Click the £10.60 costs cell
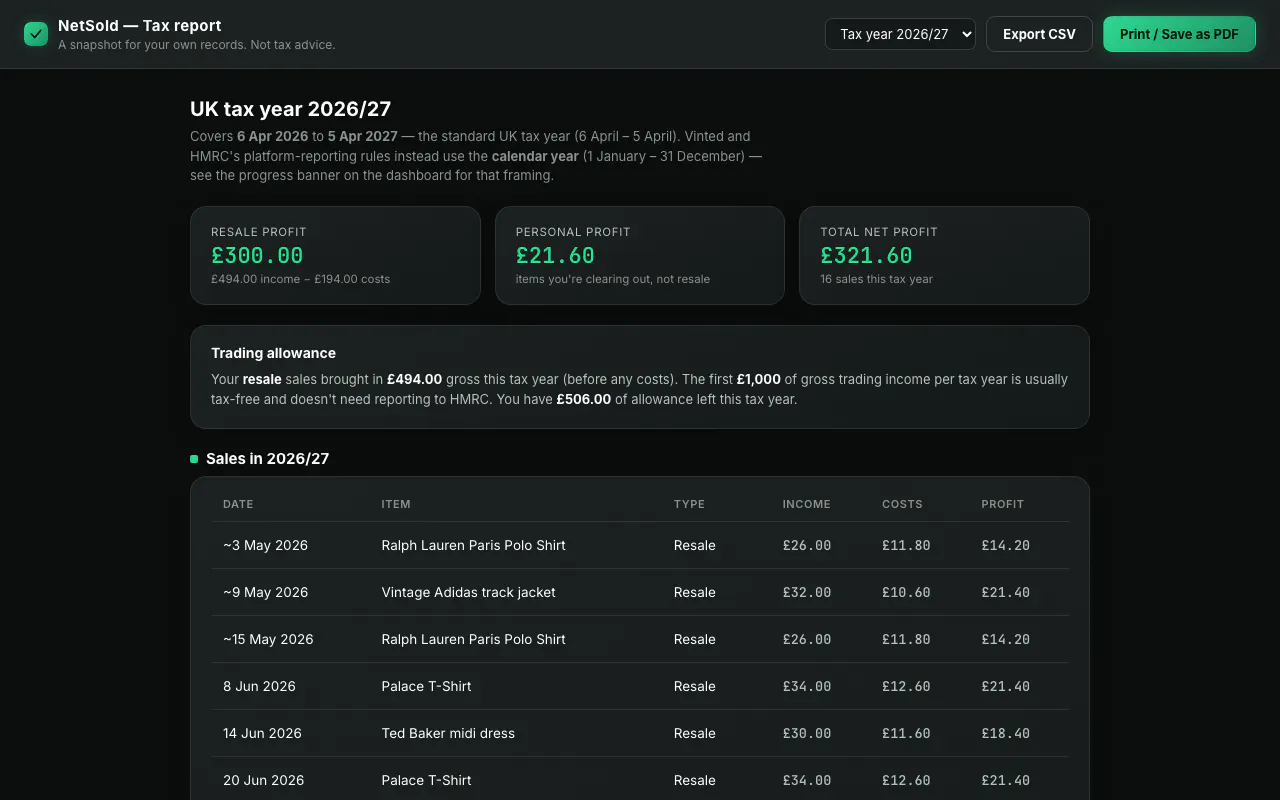Viewport: 1280px width, 800px height. (x=906, y=592)
